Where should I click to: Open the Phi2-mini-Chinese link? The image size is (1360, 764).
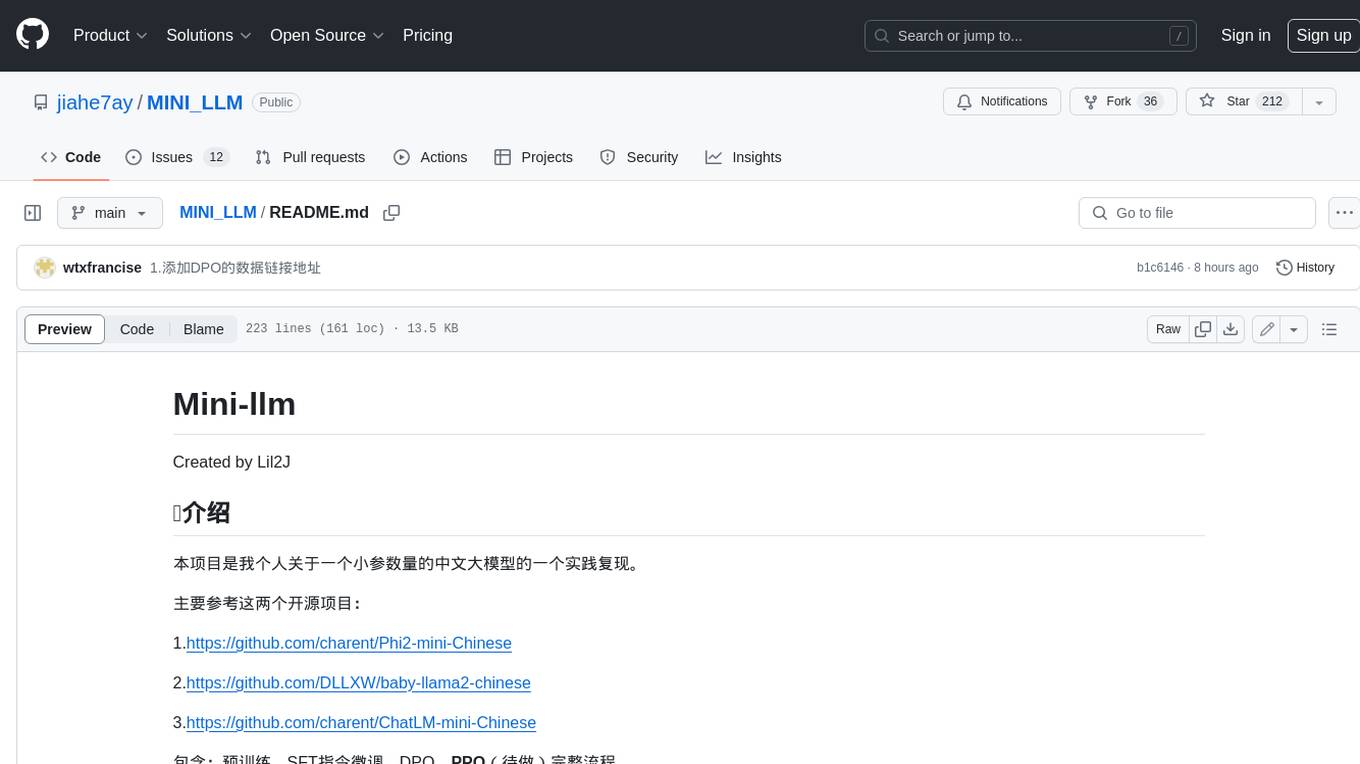tap(349, 643)
